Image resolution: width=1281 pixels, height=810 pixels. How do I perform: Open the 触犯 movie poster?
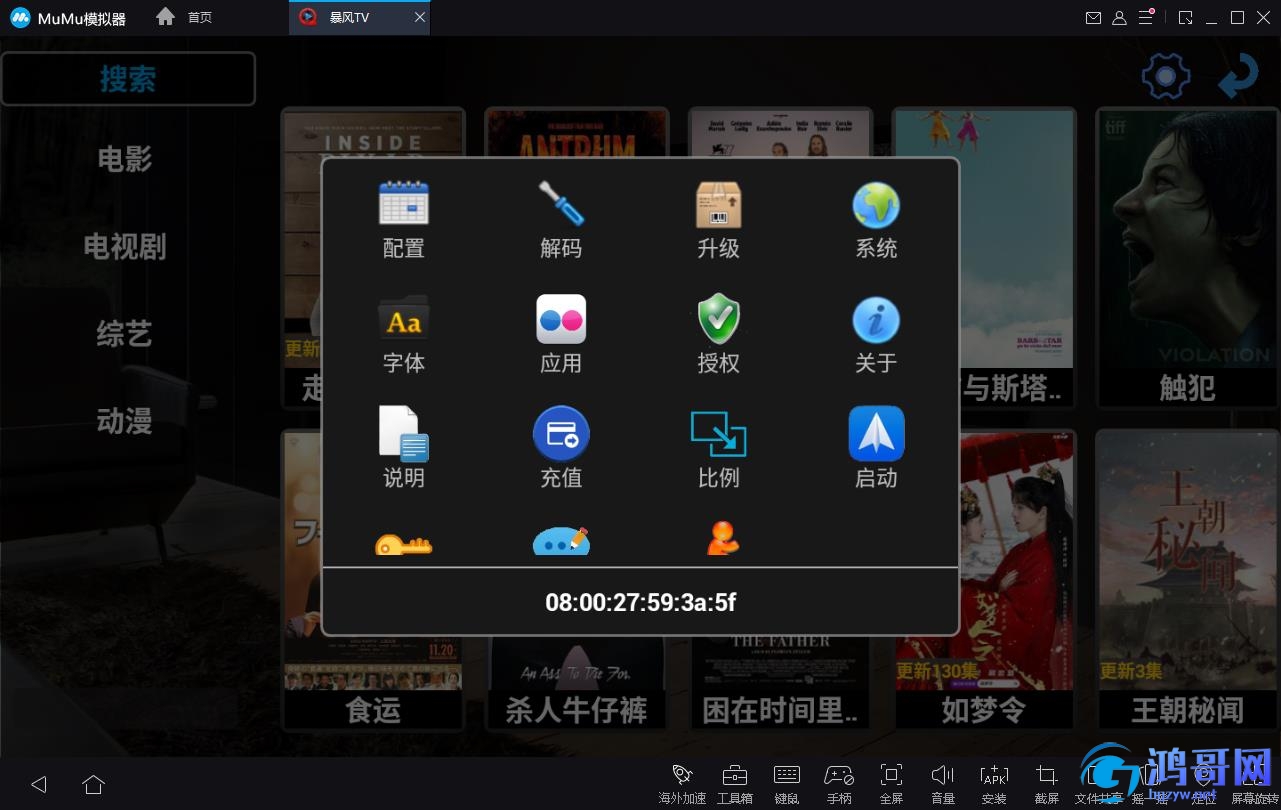click(1187, 257)
